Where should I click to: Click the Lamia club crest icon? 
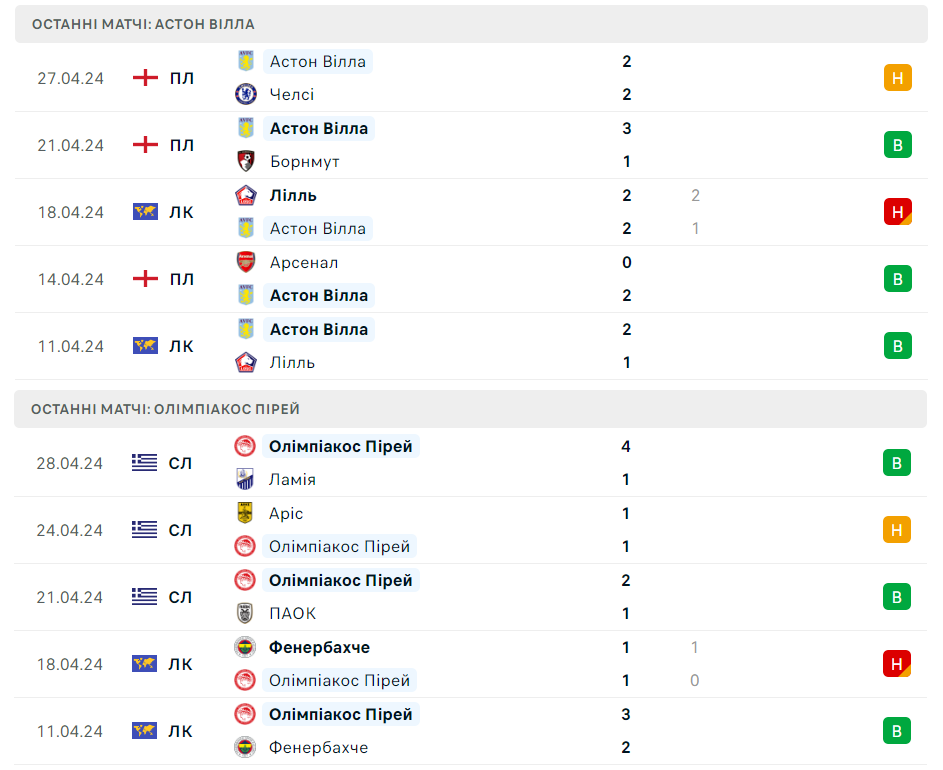[245, 479]
